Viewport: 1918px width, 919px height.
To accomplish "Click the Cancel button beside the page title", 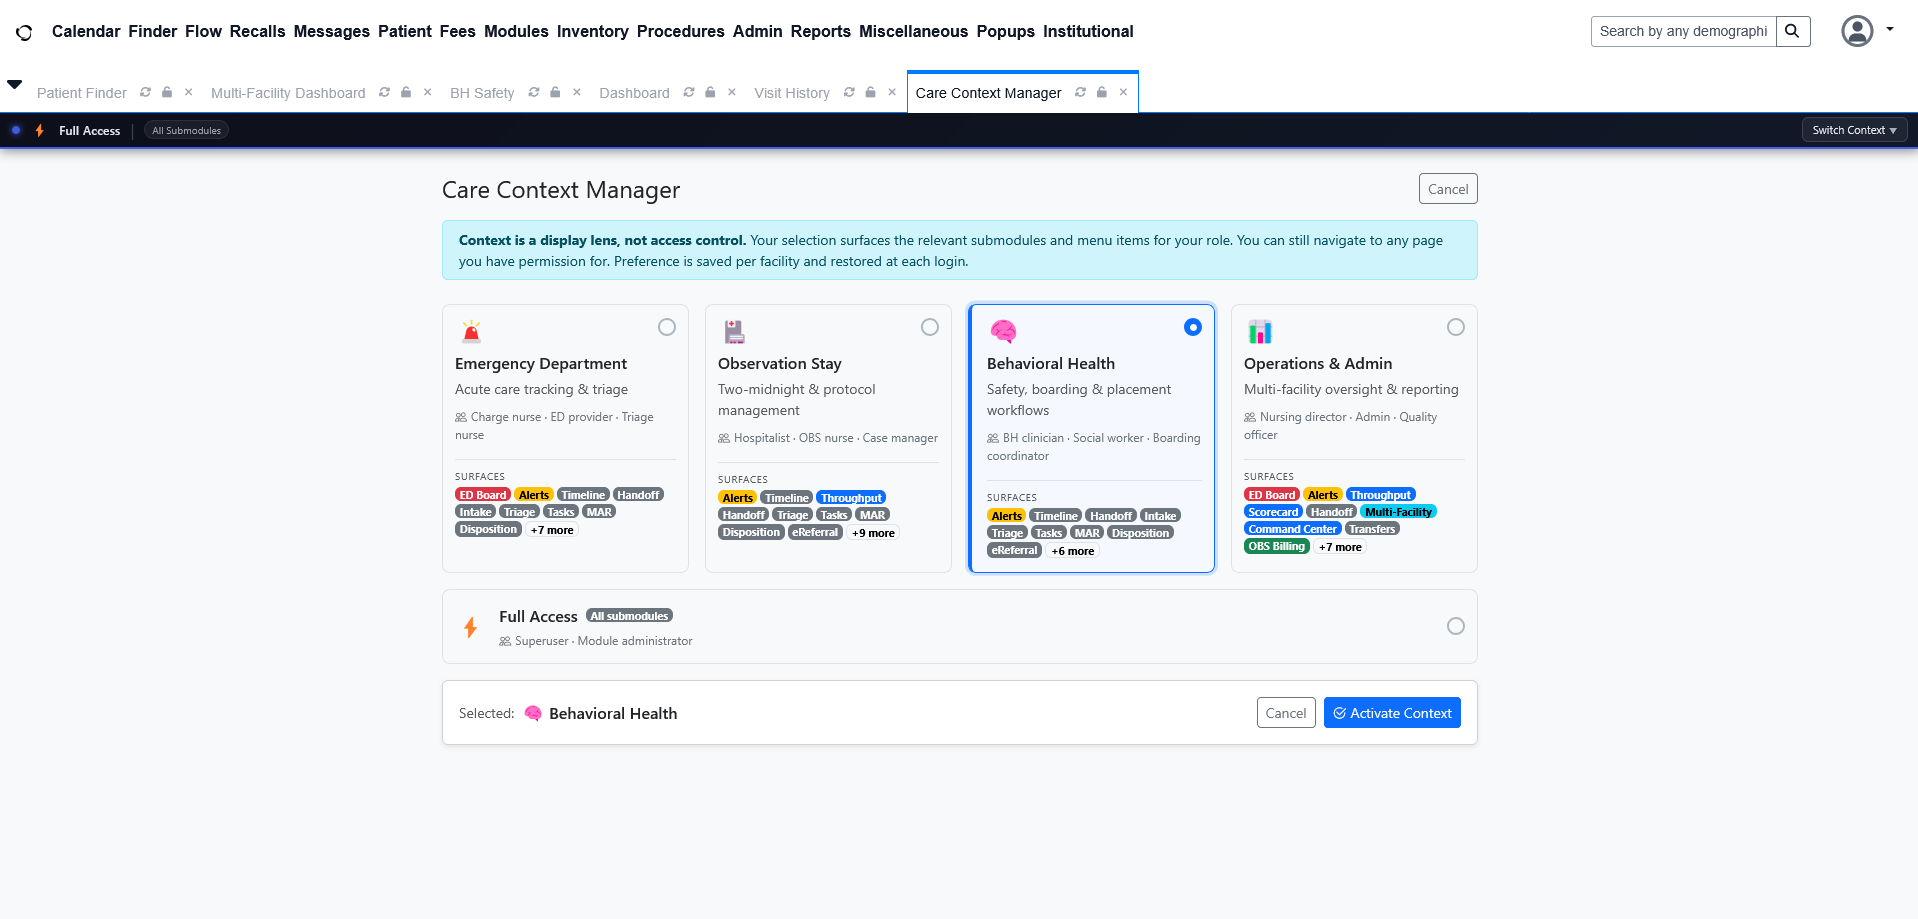I will 1447,189.
